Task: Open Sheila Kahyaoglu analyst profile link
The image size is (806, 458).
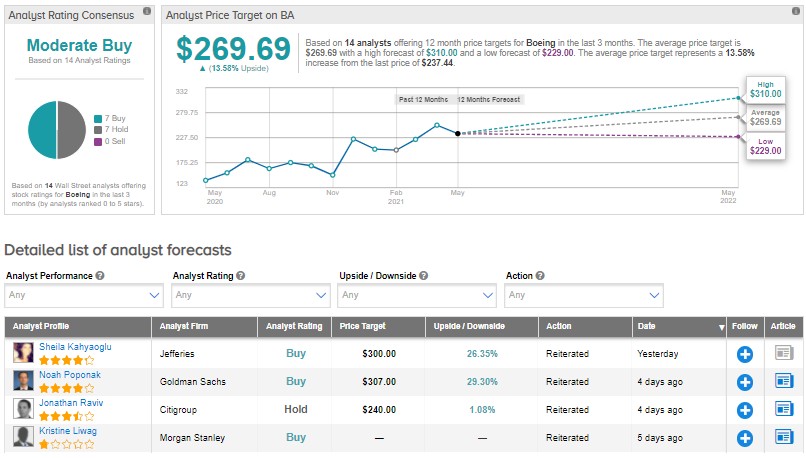Action: pos(73,346)
